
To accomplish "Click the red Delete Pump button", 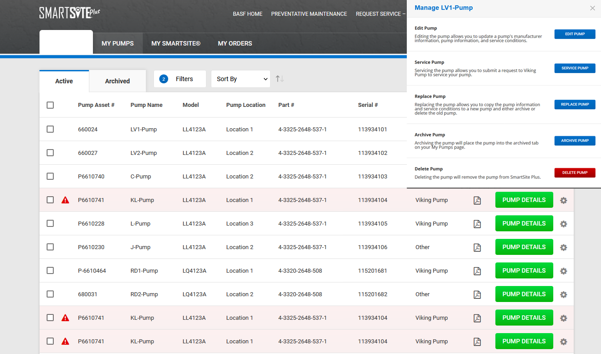I will (575, 173).
